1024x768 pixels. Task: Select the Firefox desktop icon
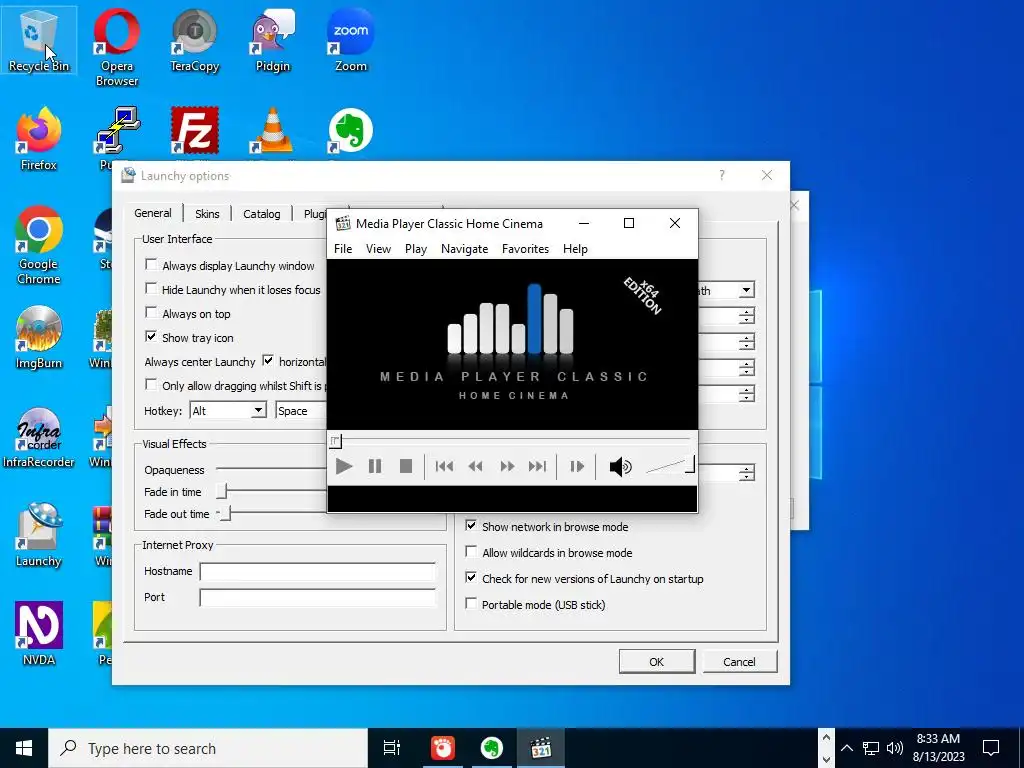39,139
